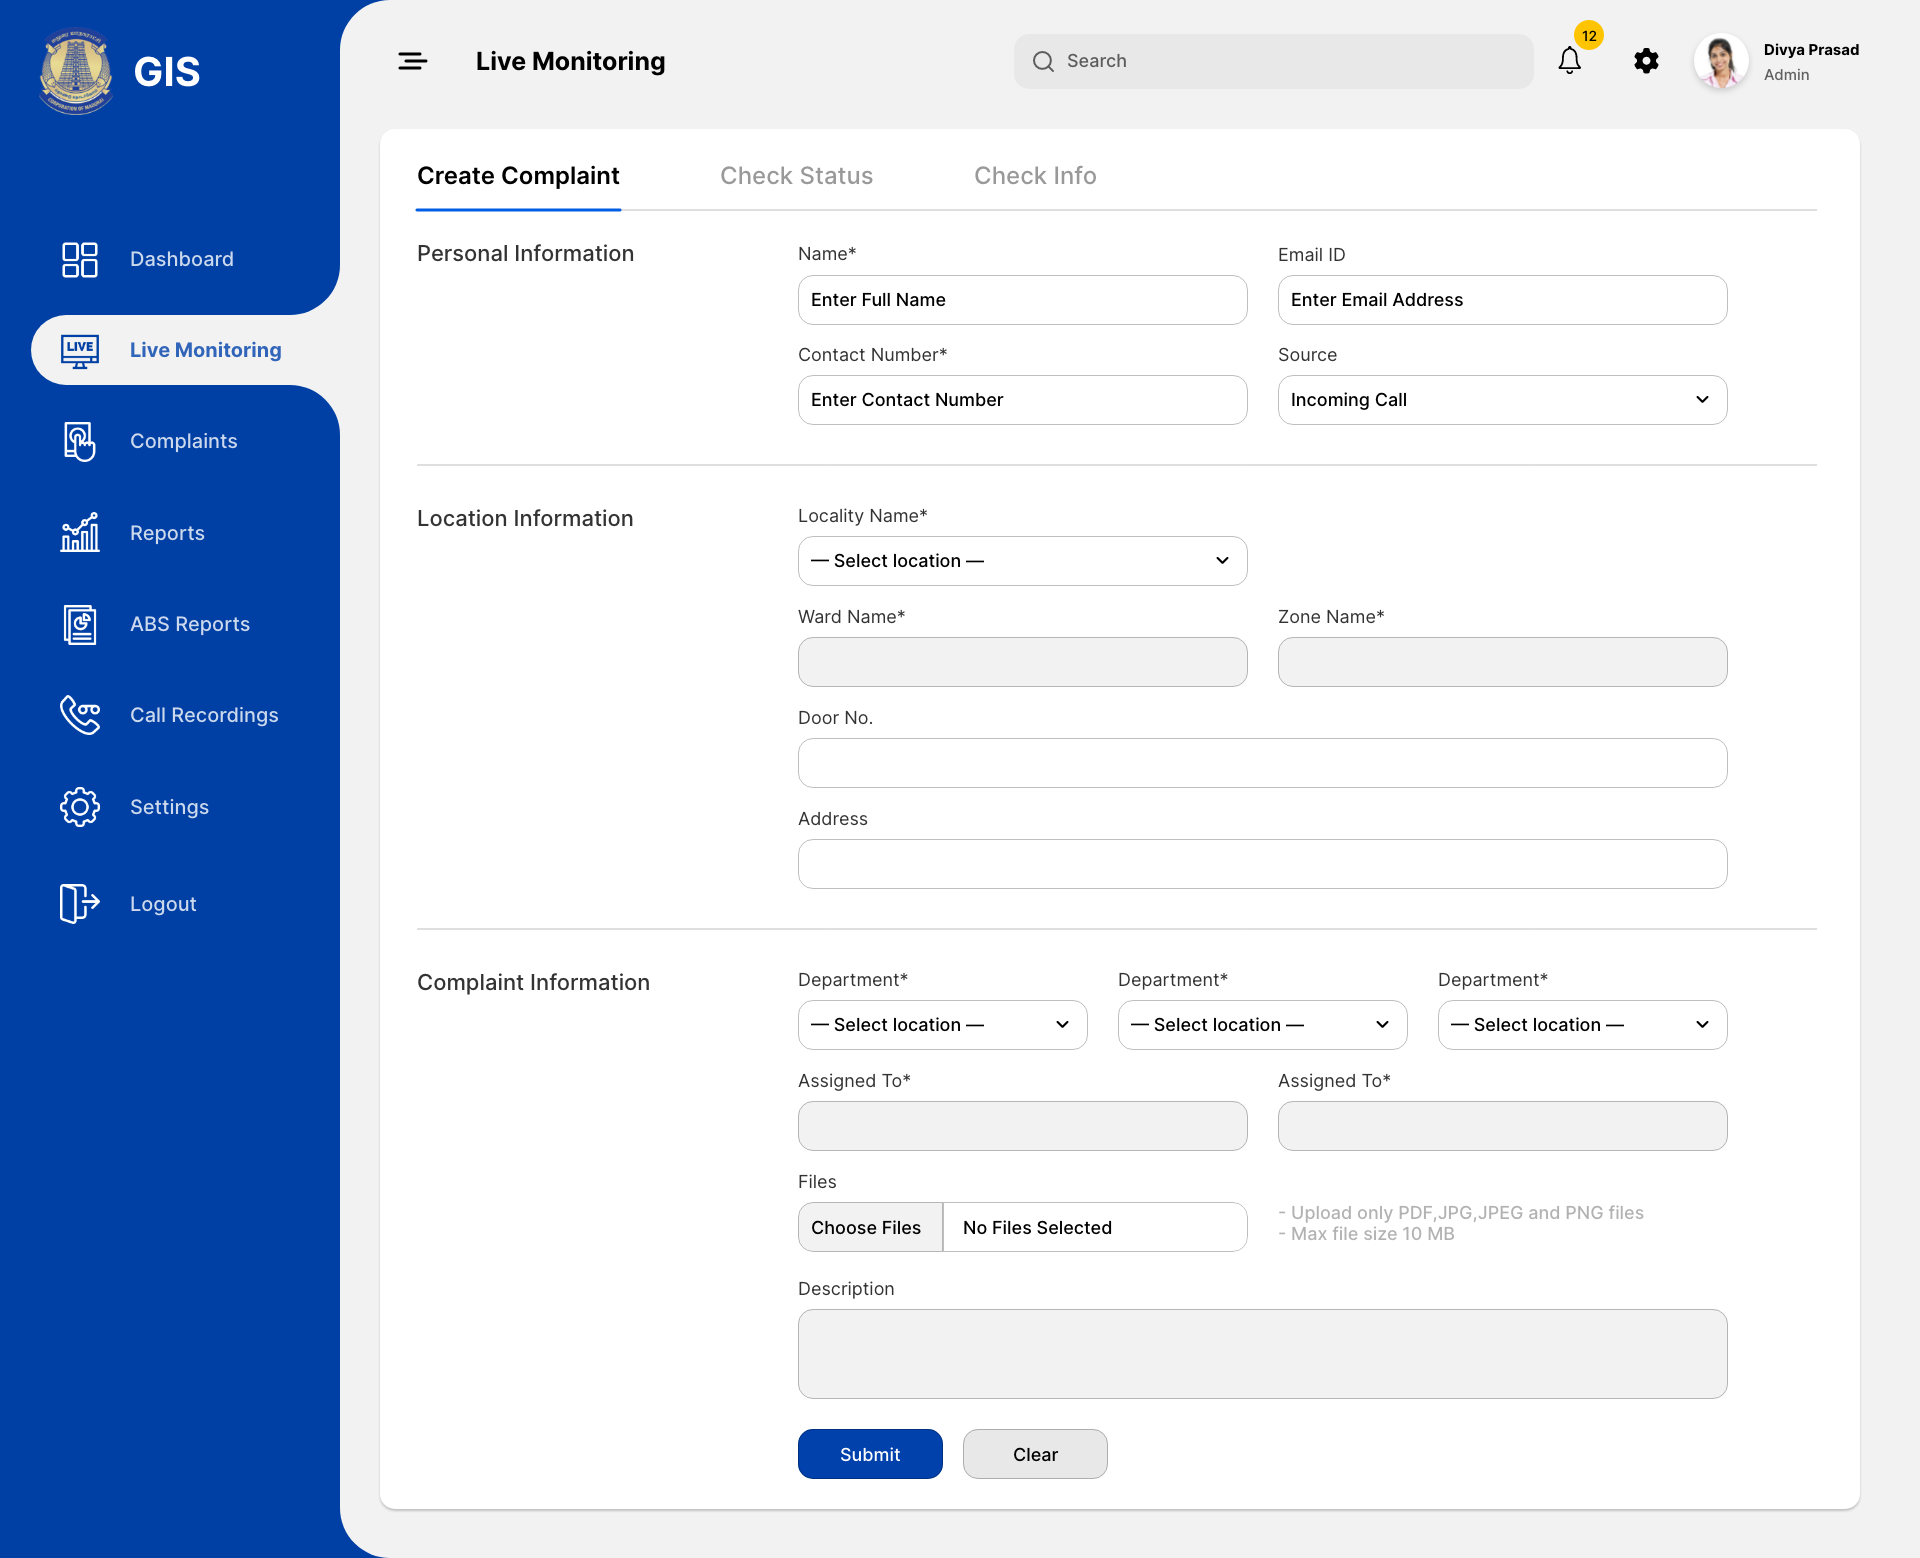
Task: Open Complaints via its sidebar icon
Action: point(80,441)
